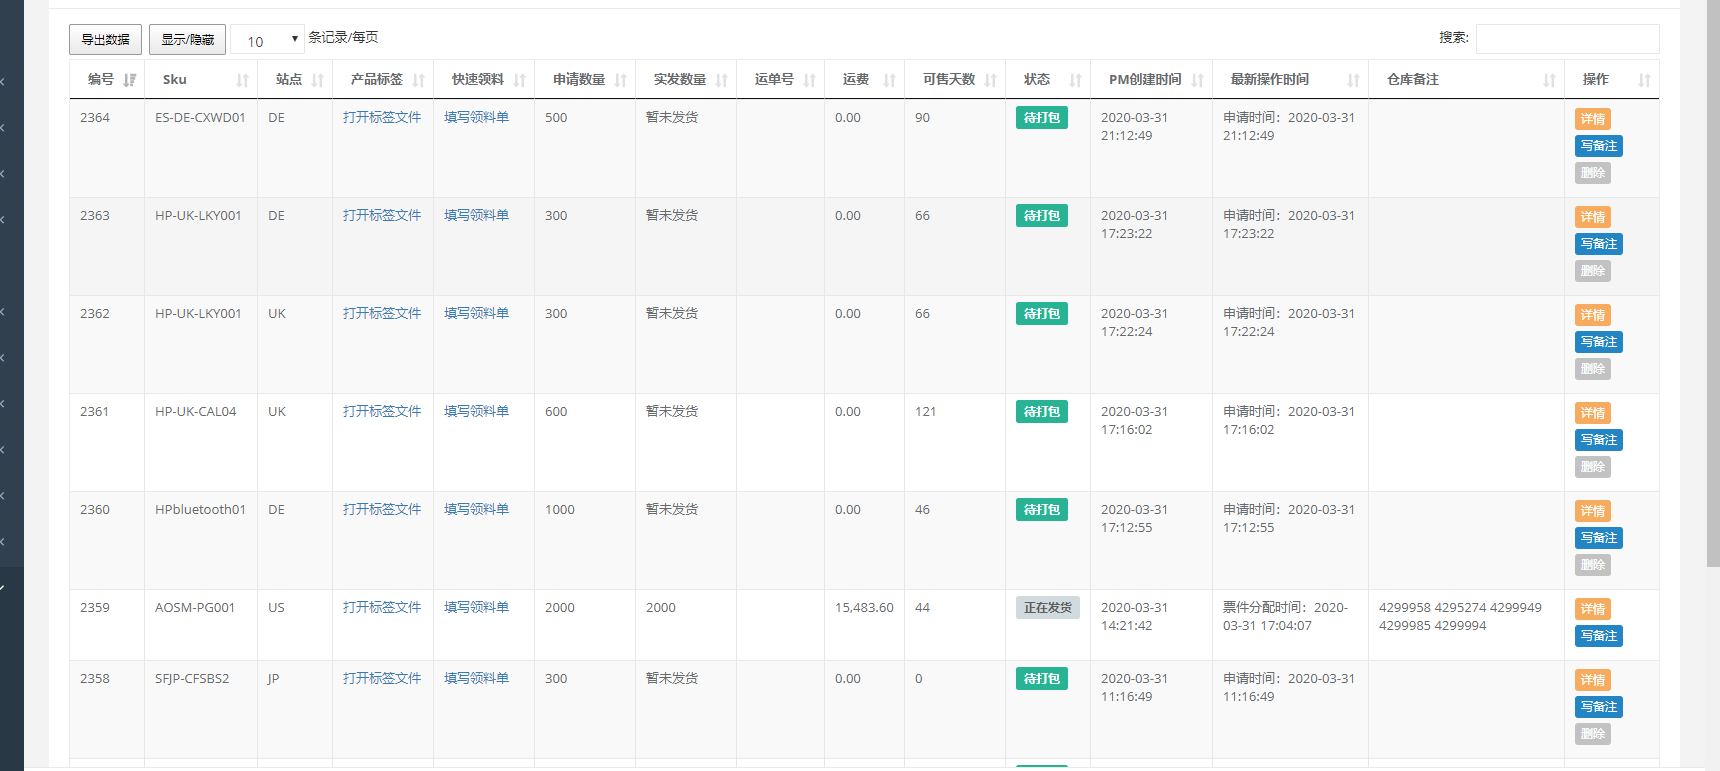Focus the 搜索 search input field
This screenshot has width=1720, height=771.
[x=1567, y=39]
